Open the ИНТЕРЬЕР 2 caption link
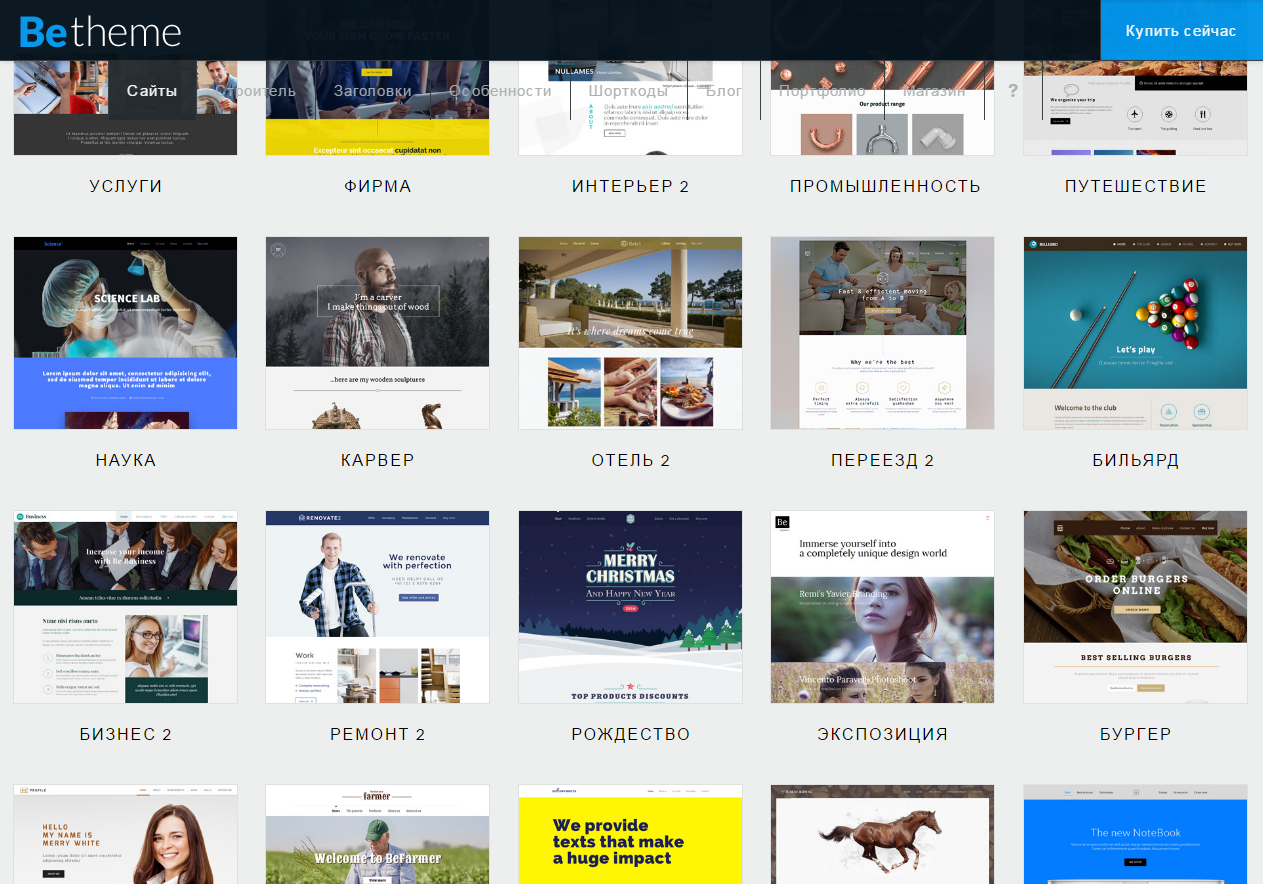The image size is (1263, 884). pyautogui.click(x=631, y=186)
